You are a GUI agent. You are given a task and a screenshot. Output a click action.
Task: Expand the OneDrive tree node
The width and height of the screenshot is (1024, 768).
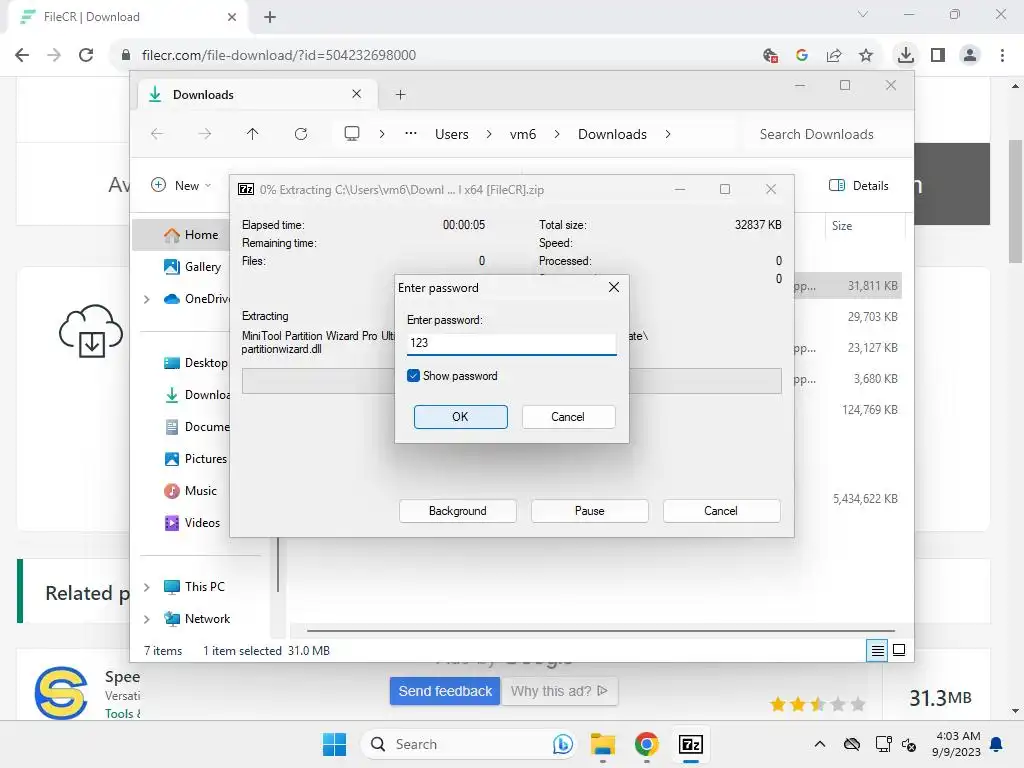[x=147, y=299]
